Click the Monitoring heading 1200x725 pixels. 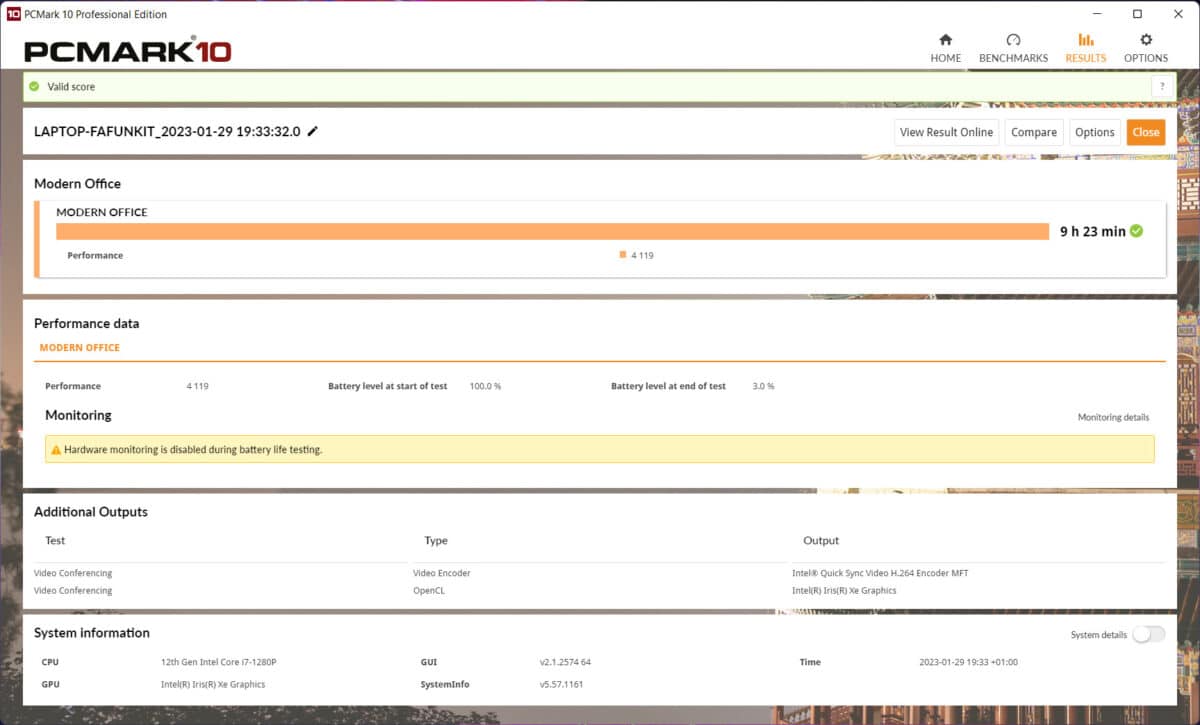(x=78, y=415)
